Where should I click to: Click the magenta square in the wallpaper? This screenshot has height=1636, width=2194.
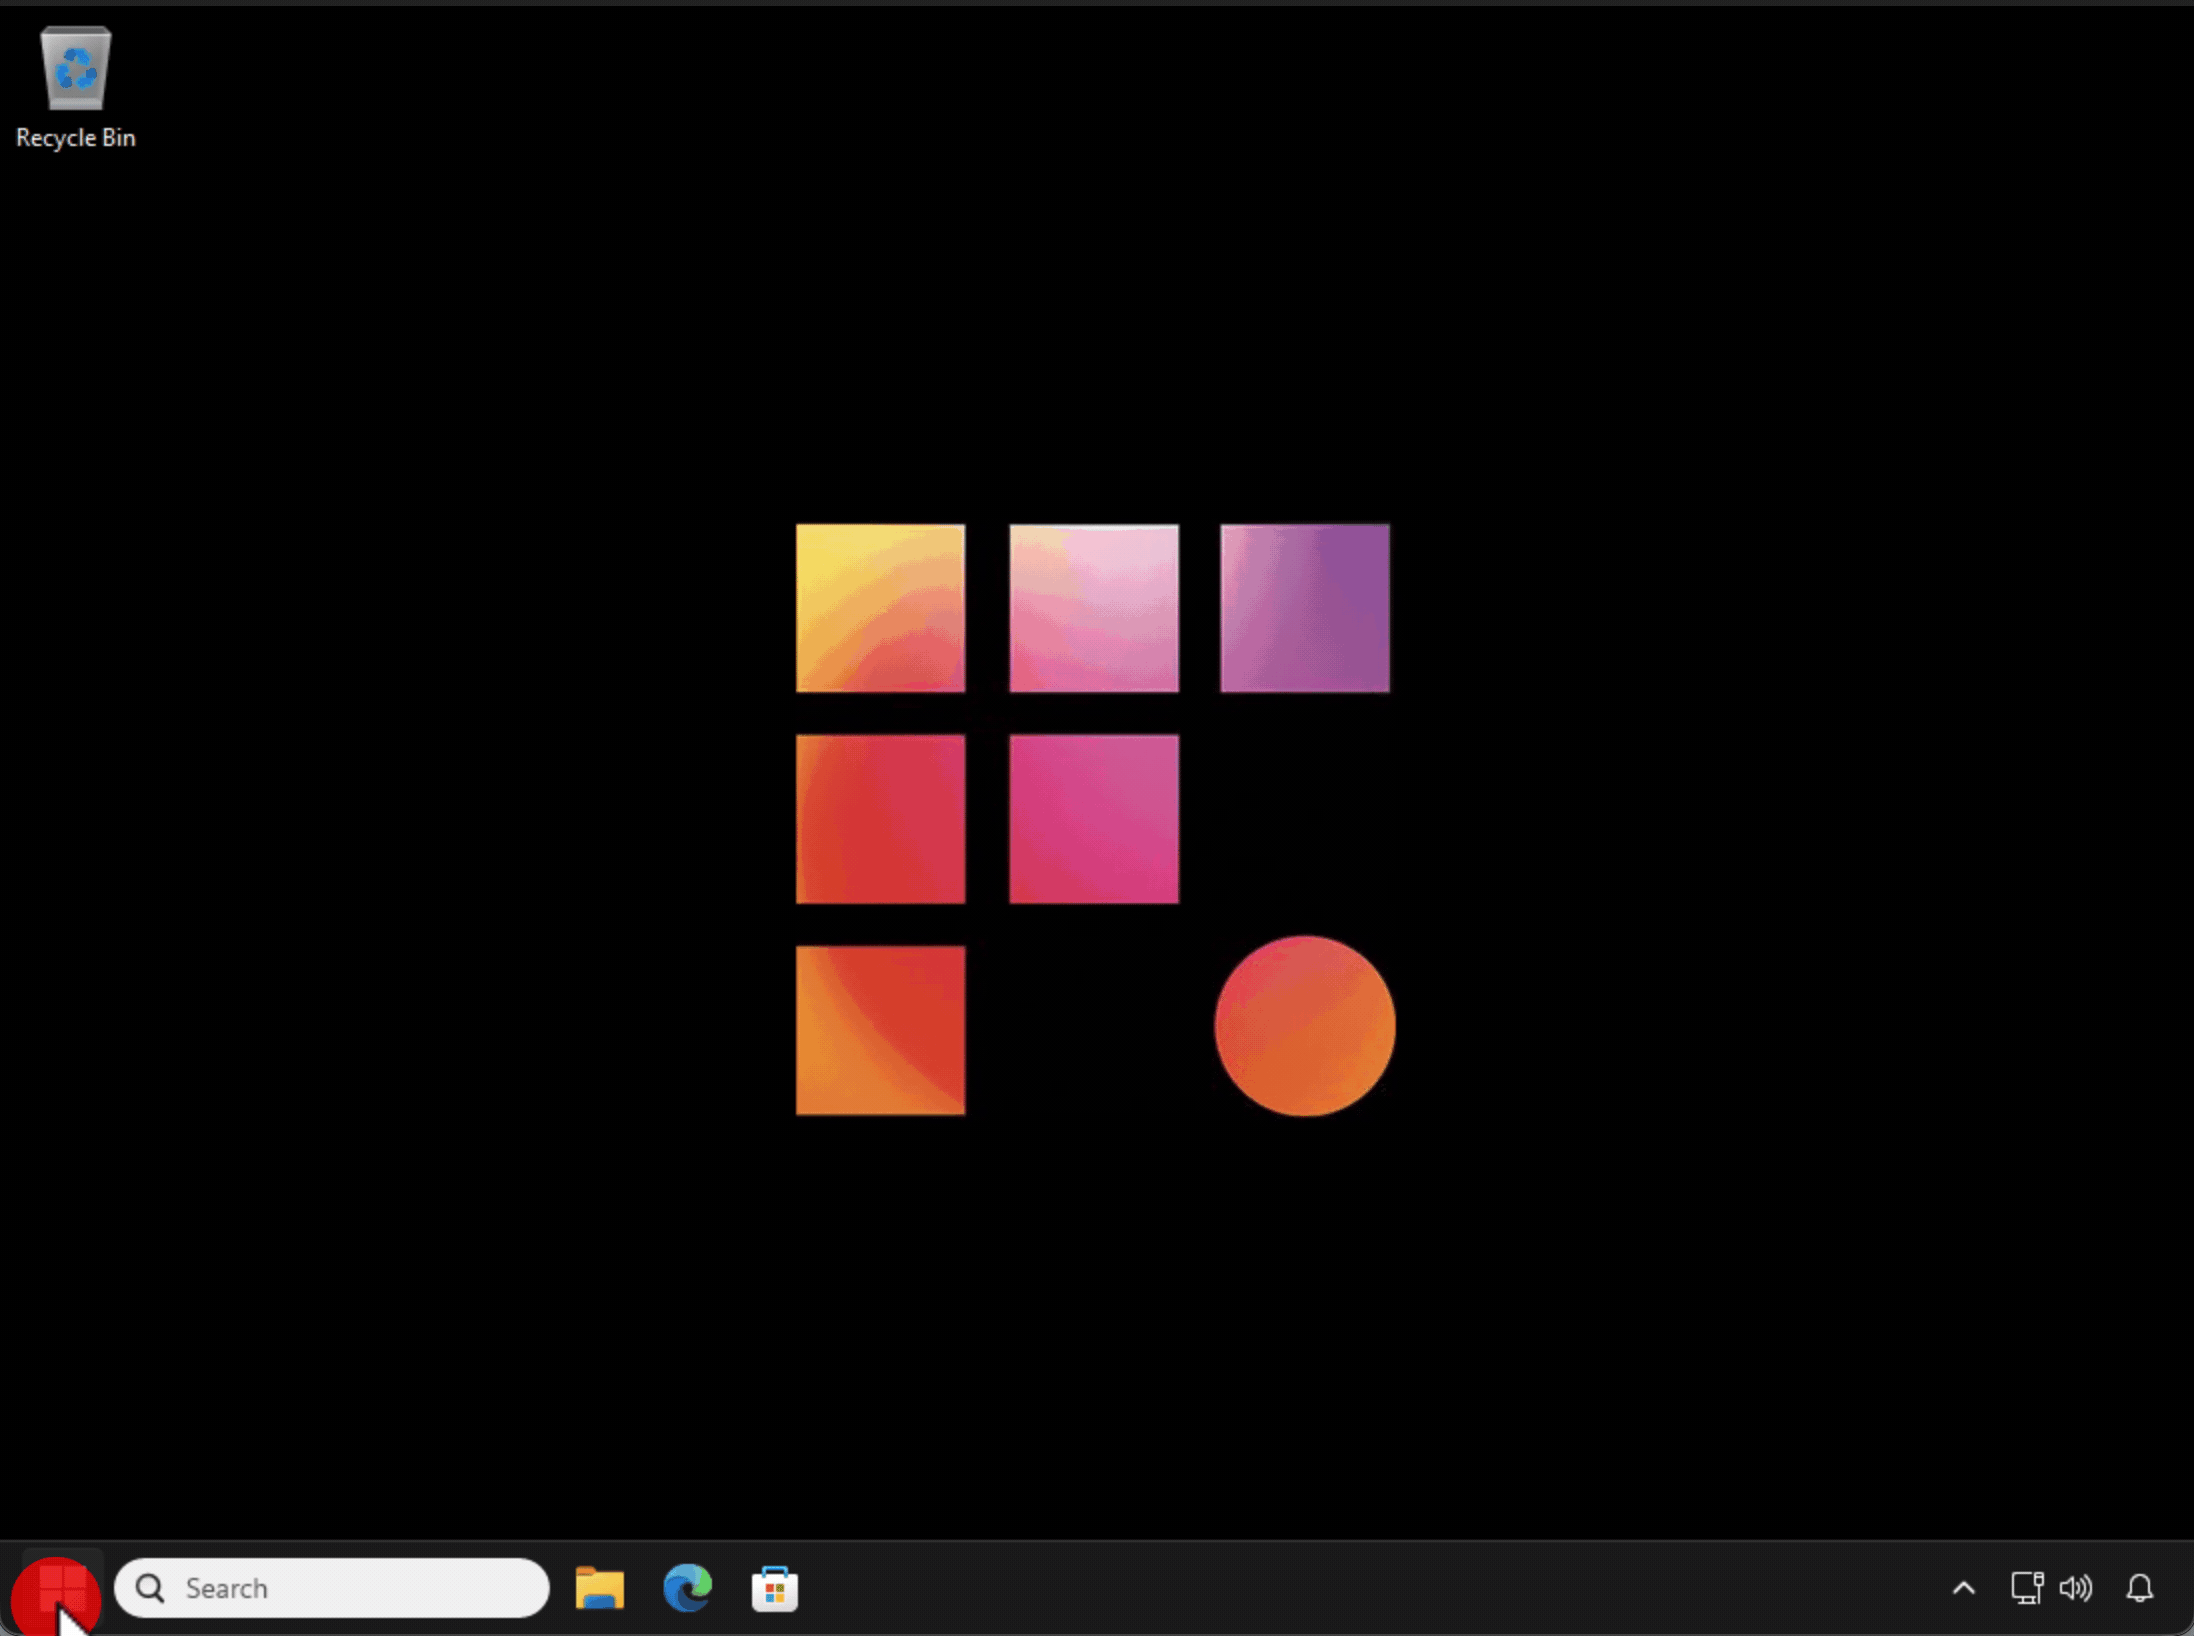1092,818
